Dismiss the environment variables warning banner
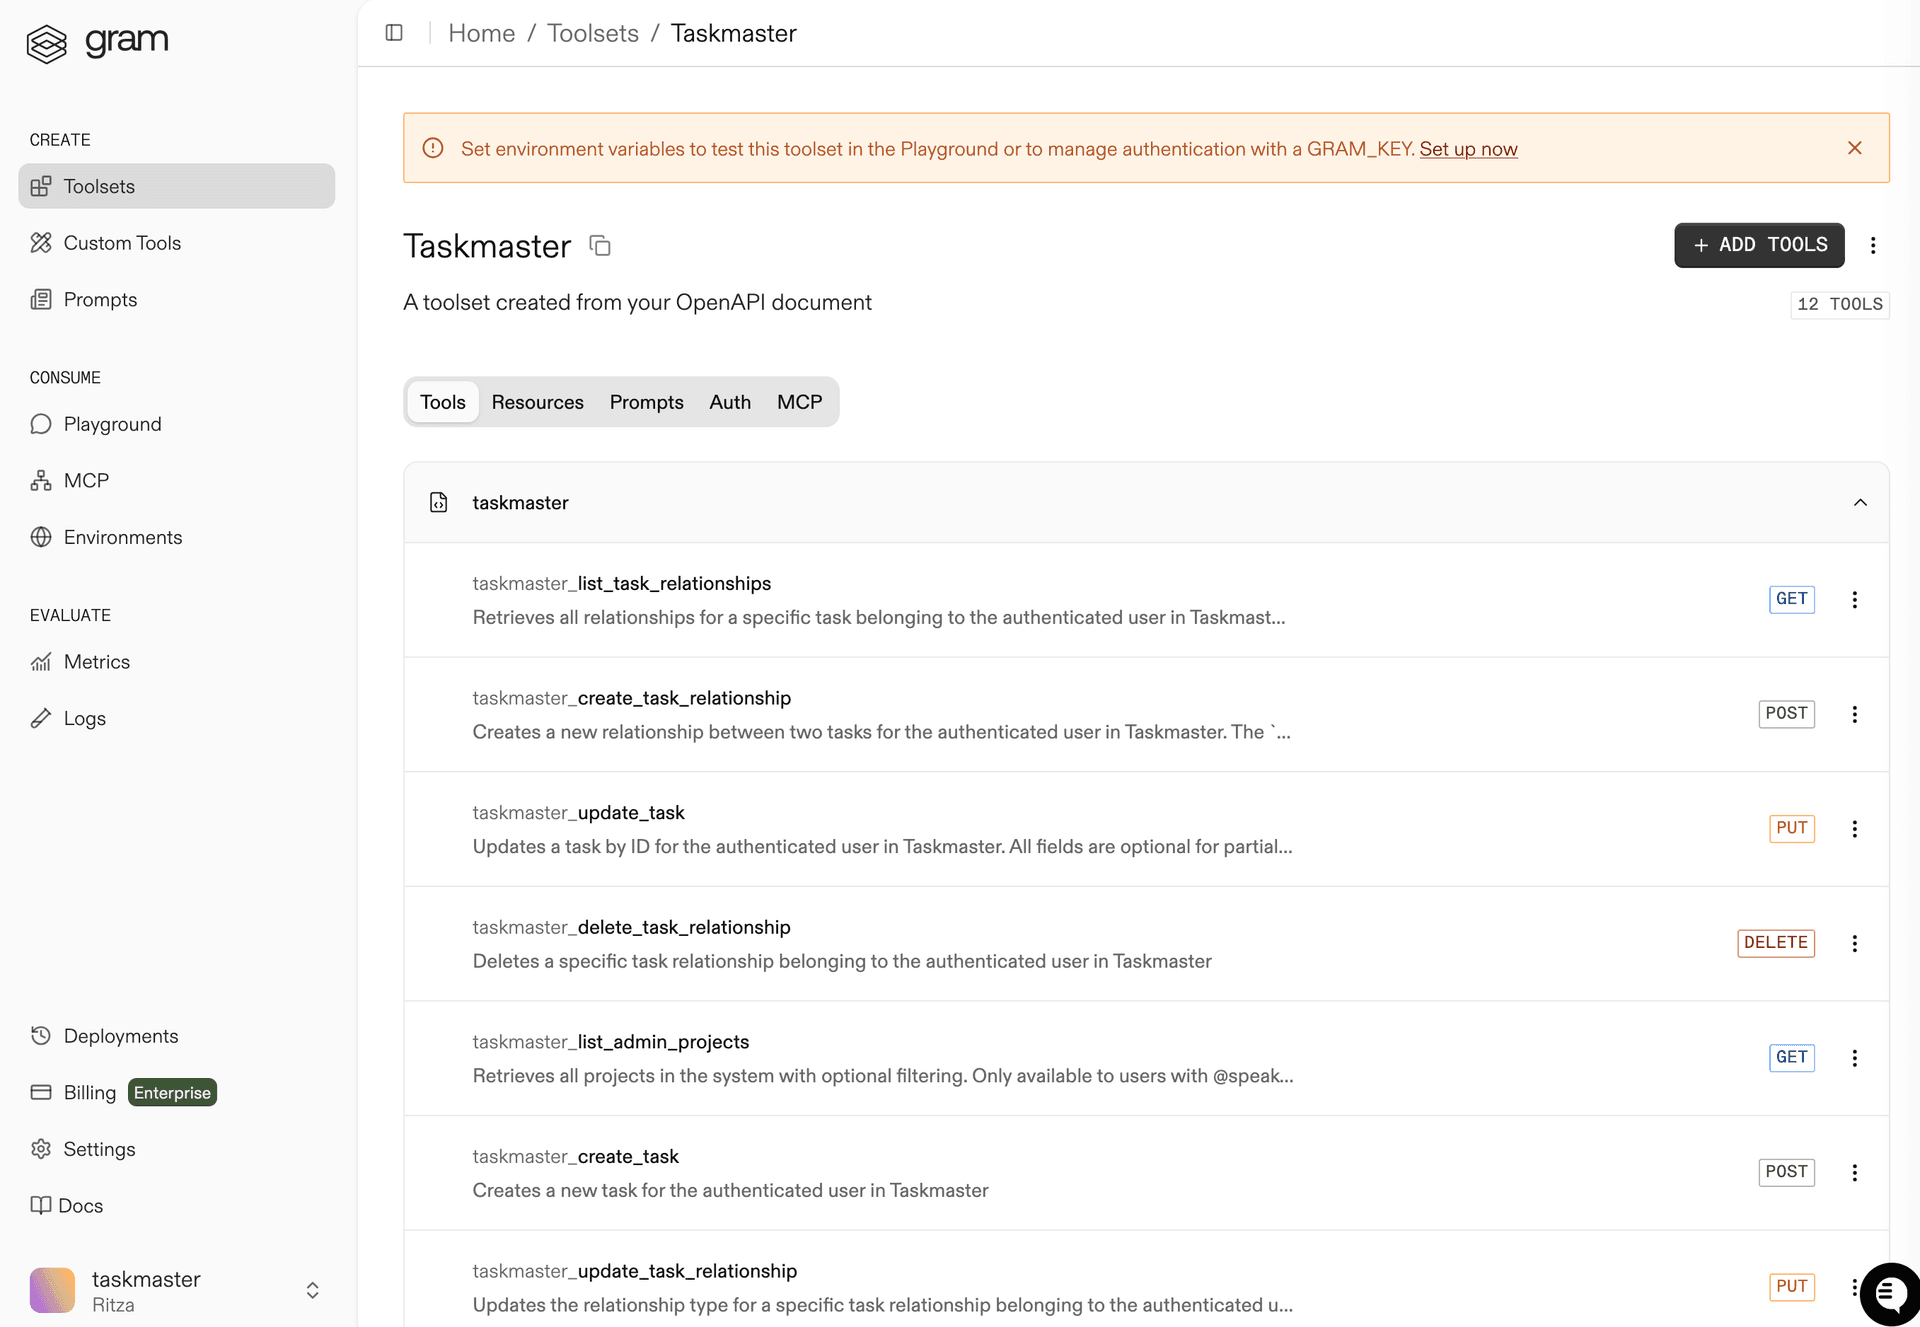1920x1327 pixels. tap(1855, 147)
